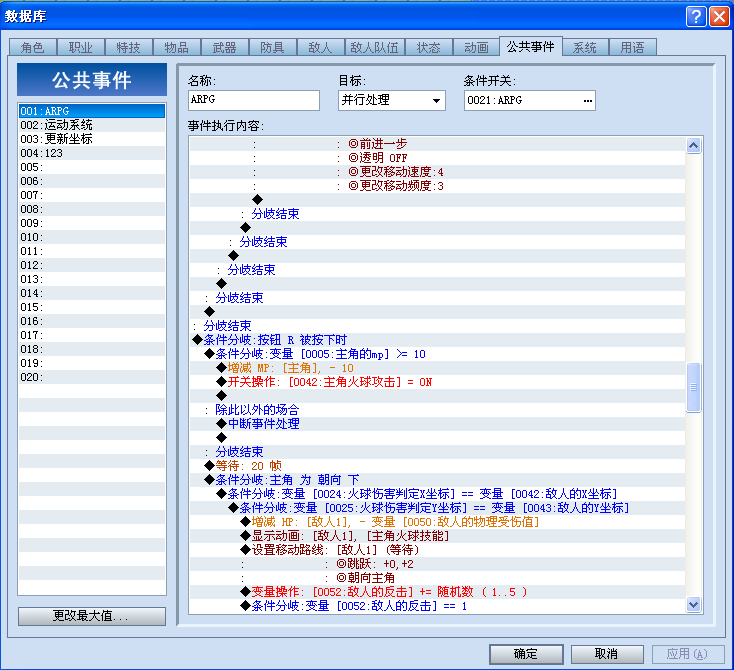
Task: Open the 武器 tab
Action: click(x=224, y=47)
